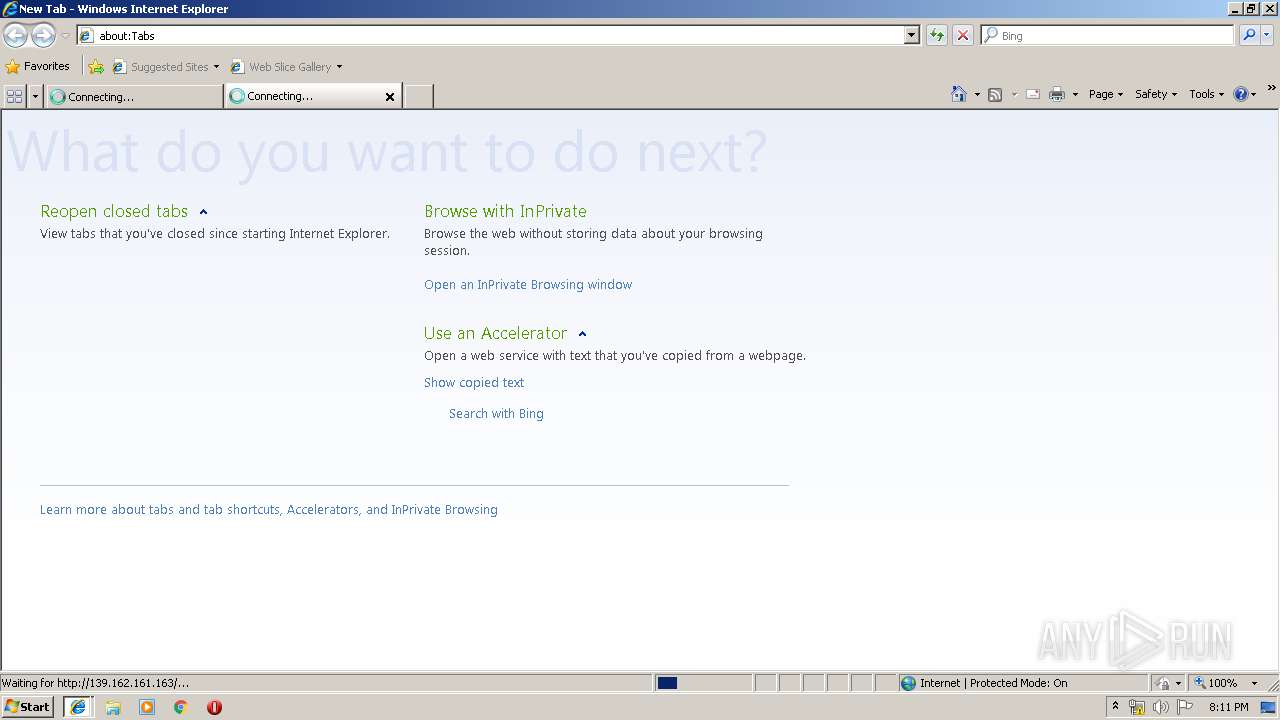Open an InPrivate Browsing window link
1280x720 pixels.
coord(528,284)
